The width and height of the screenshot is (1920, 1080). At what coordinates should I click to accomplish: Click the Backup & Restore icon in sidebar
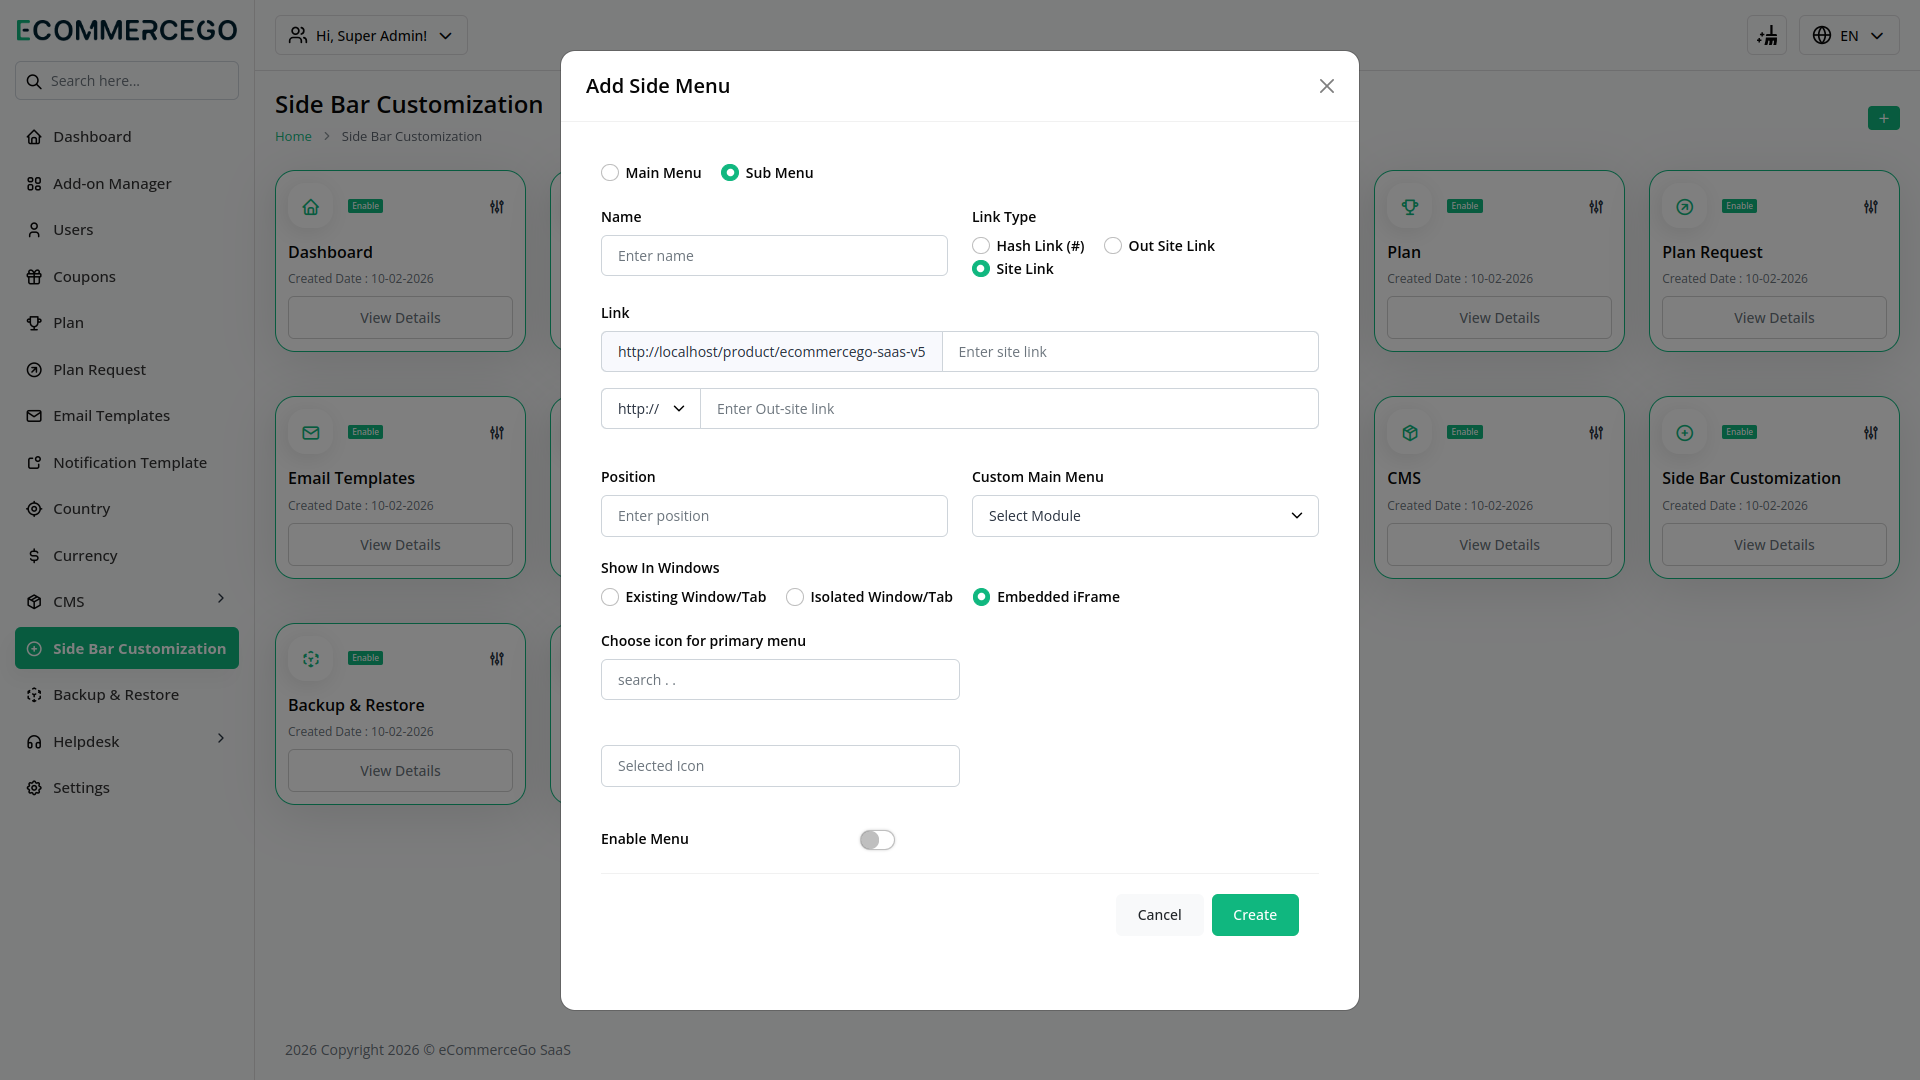coord(34,695)
